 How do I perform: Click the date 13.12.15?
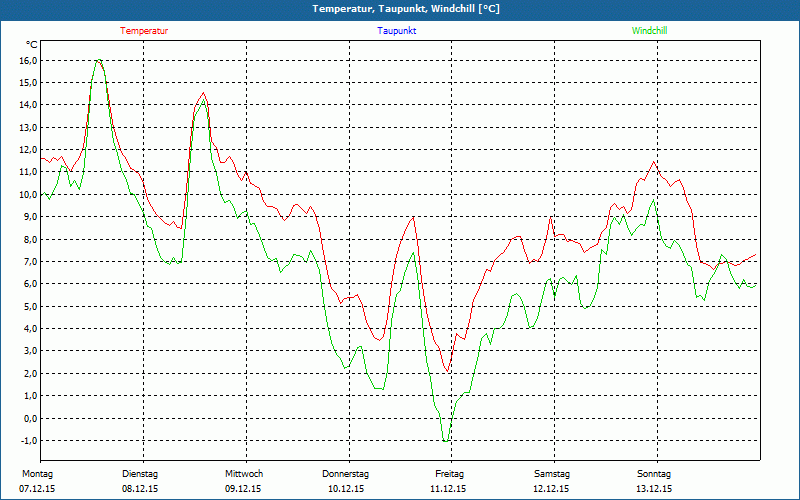[654, 489]
